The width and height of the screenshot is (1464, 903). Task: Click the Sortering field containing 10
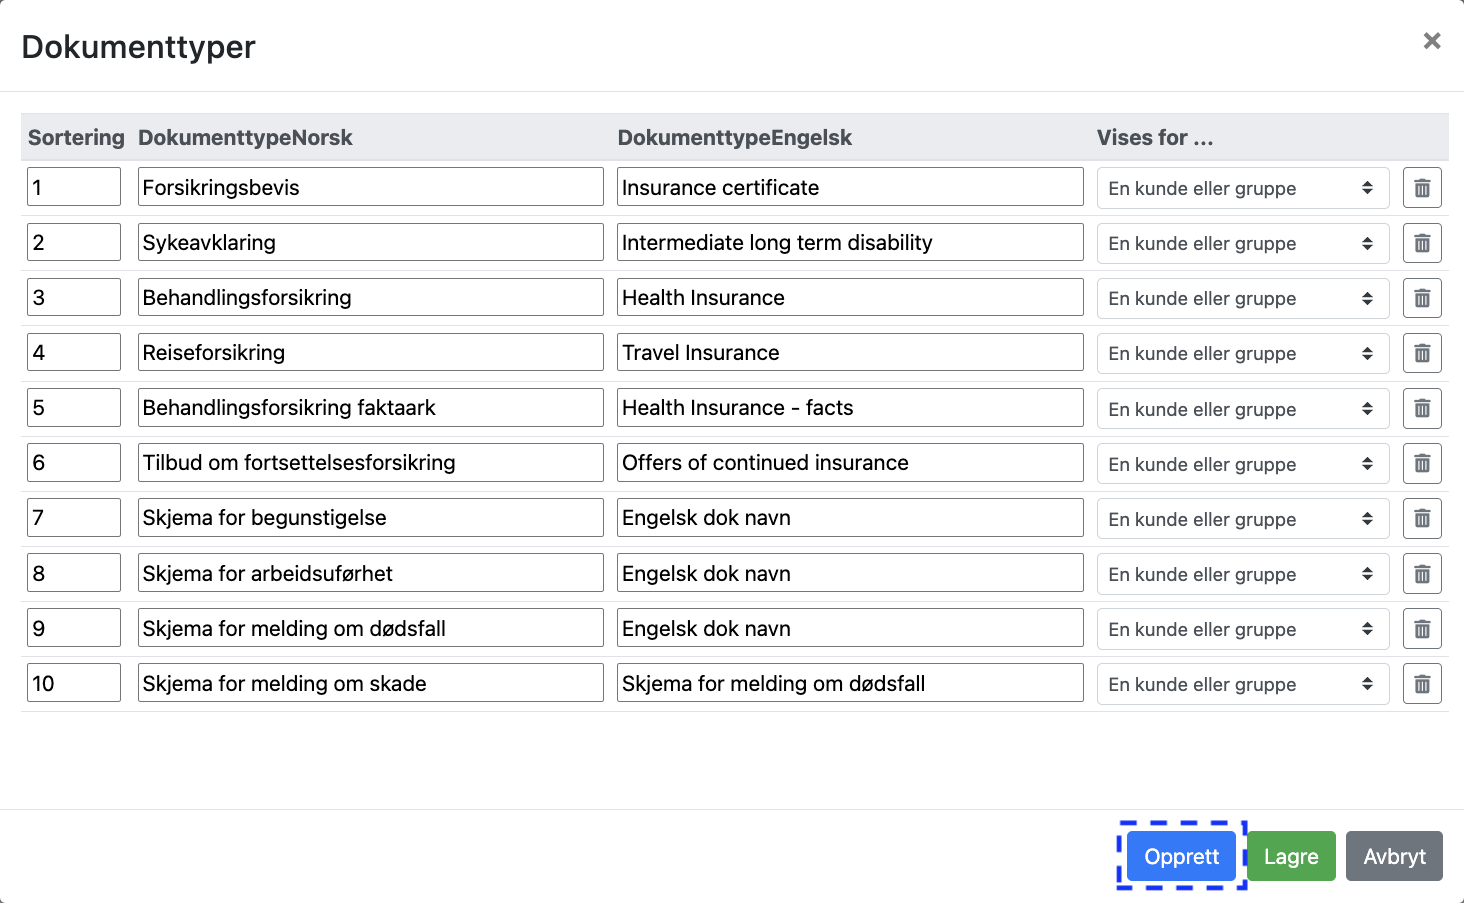click(x=74, y=683)
